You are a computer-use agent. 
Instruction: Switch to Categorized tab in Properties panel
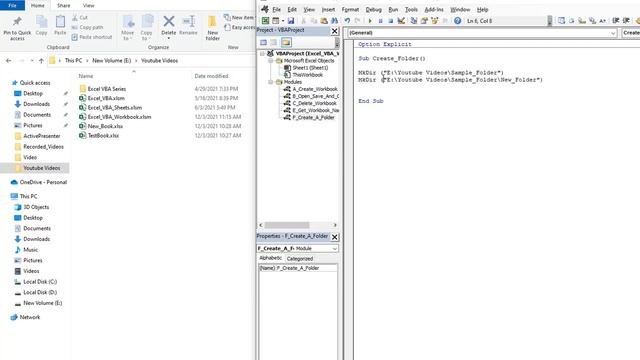point(300,259)
